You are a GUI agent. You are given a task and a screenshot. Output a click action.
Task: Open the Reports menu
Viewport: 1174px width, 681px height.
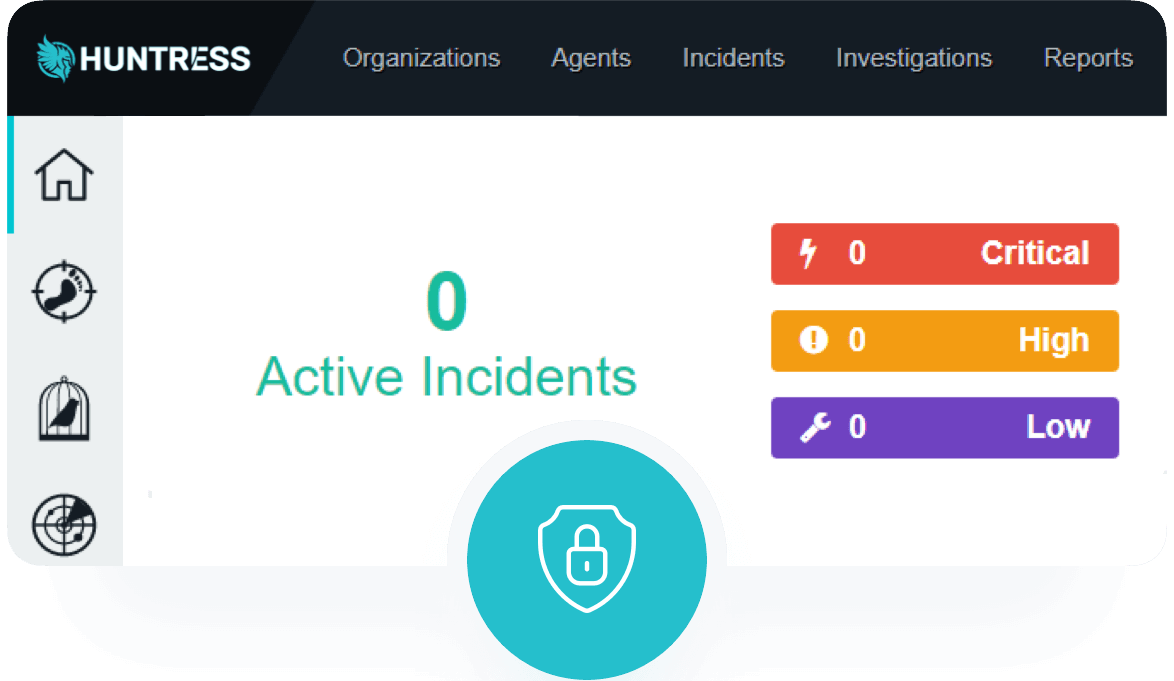(1089, 58)
